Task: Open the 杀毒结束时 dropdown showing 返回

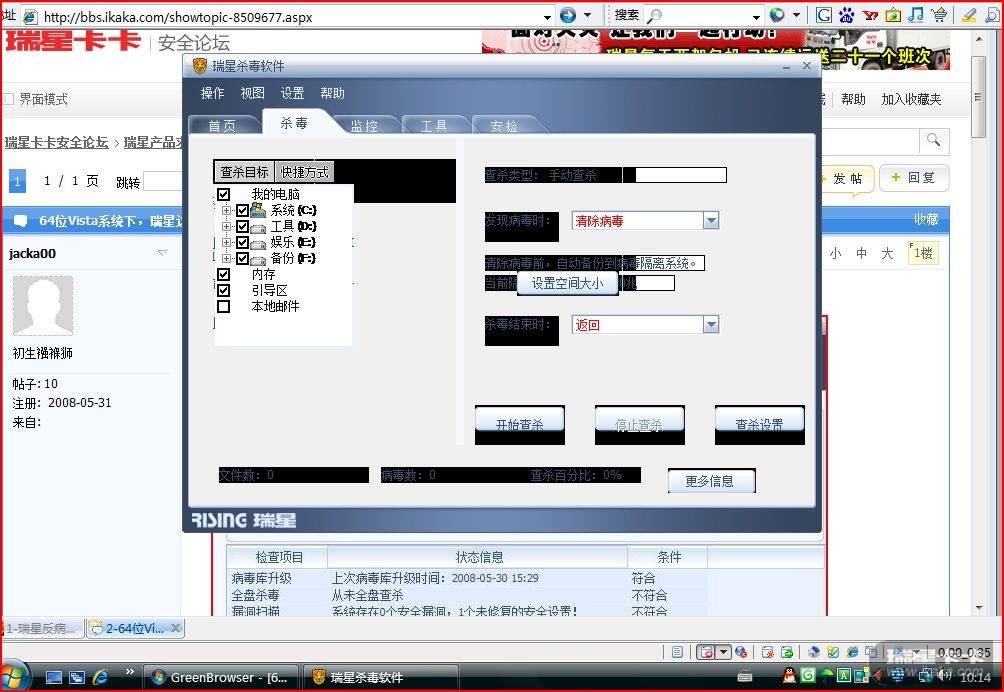Action: point(711,325)
